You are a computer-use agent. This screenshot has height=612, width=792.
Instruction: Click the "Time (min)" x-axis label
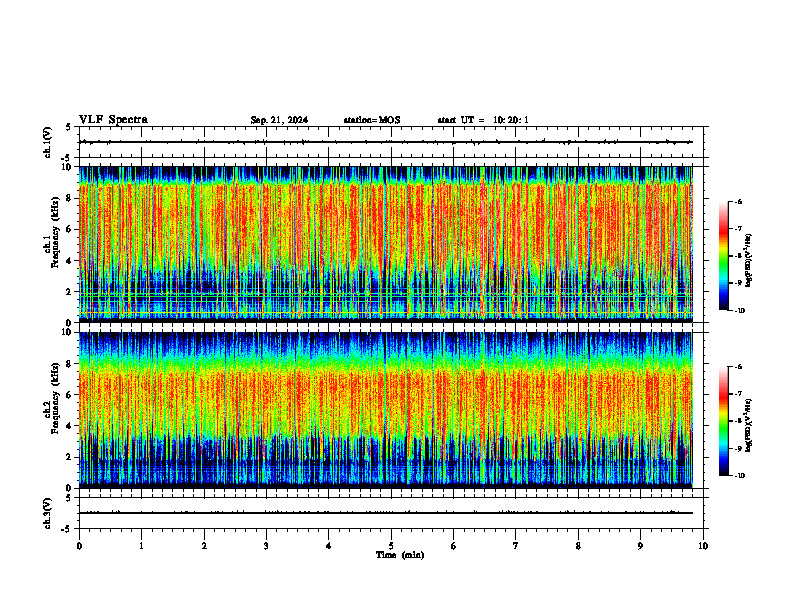tap(400, 555)
